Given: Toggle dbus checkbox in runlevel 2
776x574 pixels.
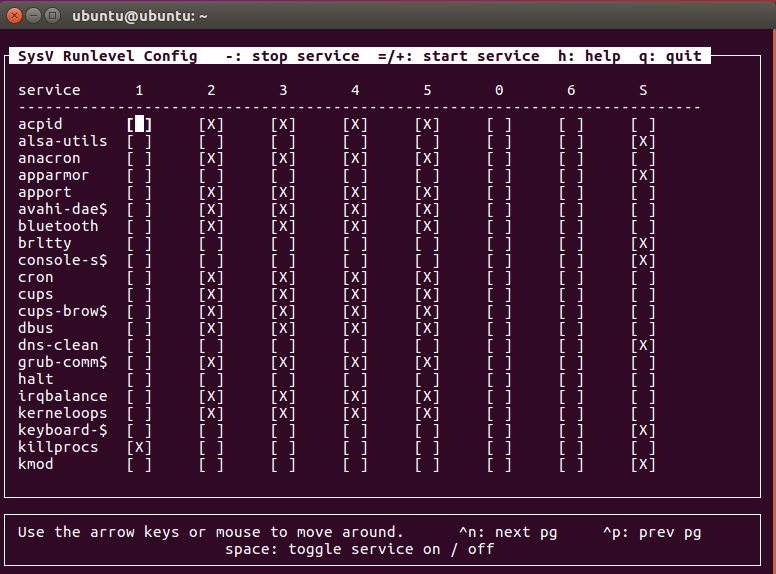Looking at the screenshot, I should 211,328.
